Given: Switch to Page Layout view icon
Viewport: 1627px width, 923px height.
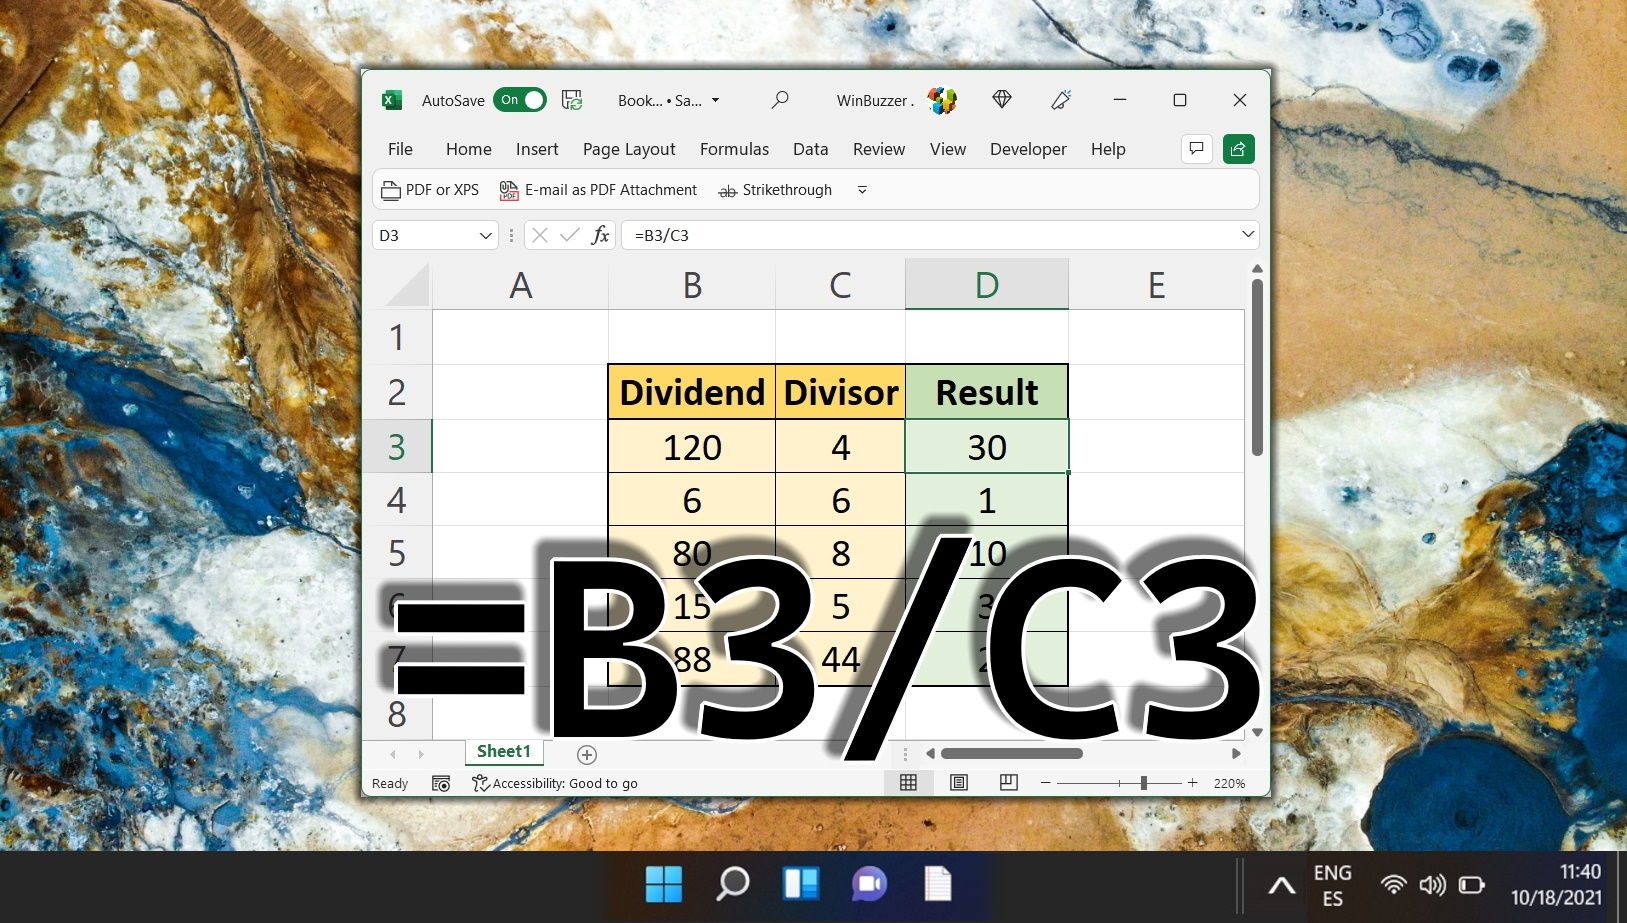Looking at the screenshot, I should pos(959,783).
